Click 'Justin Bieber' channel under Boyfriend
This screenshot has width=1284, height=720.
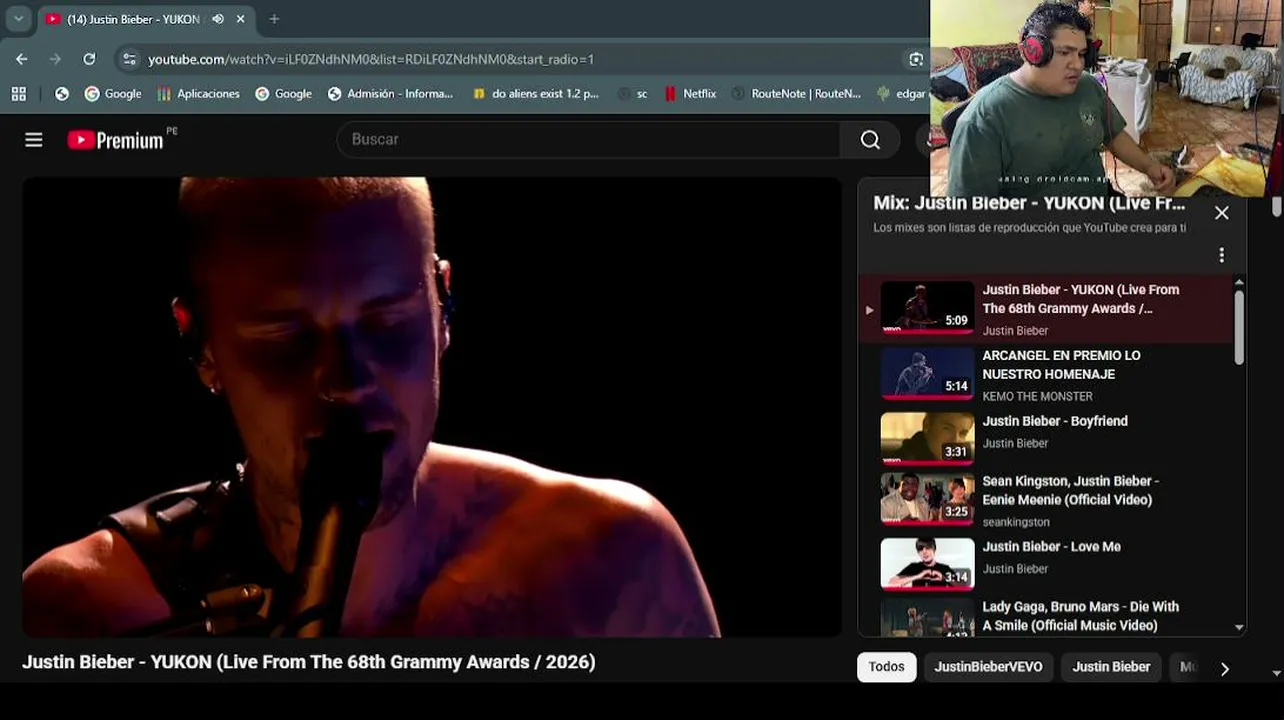(x=1015, y=443)
